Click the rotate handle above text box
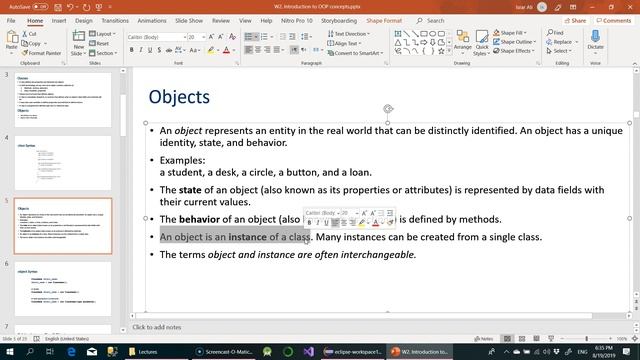 [x=388, y=109]
